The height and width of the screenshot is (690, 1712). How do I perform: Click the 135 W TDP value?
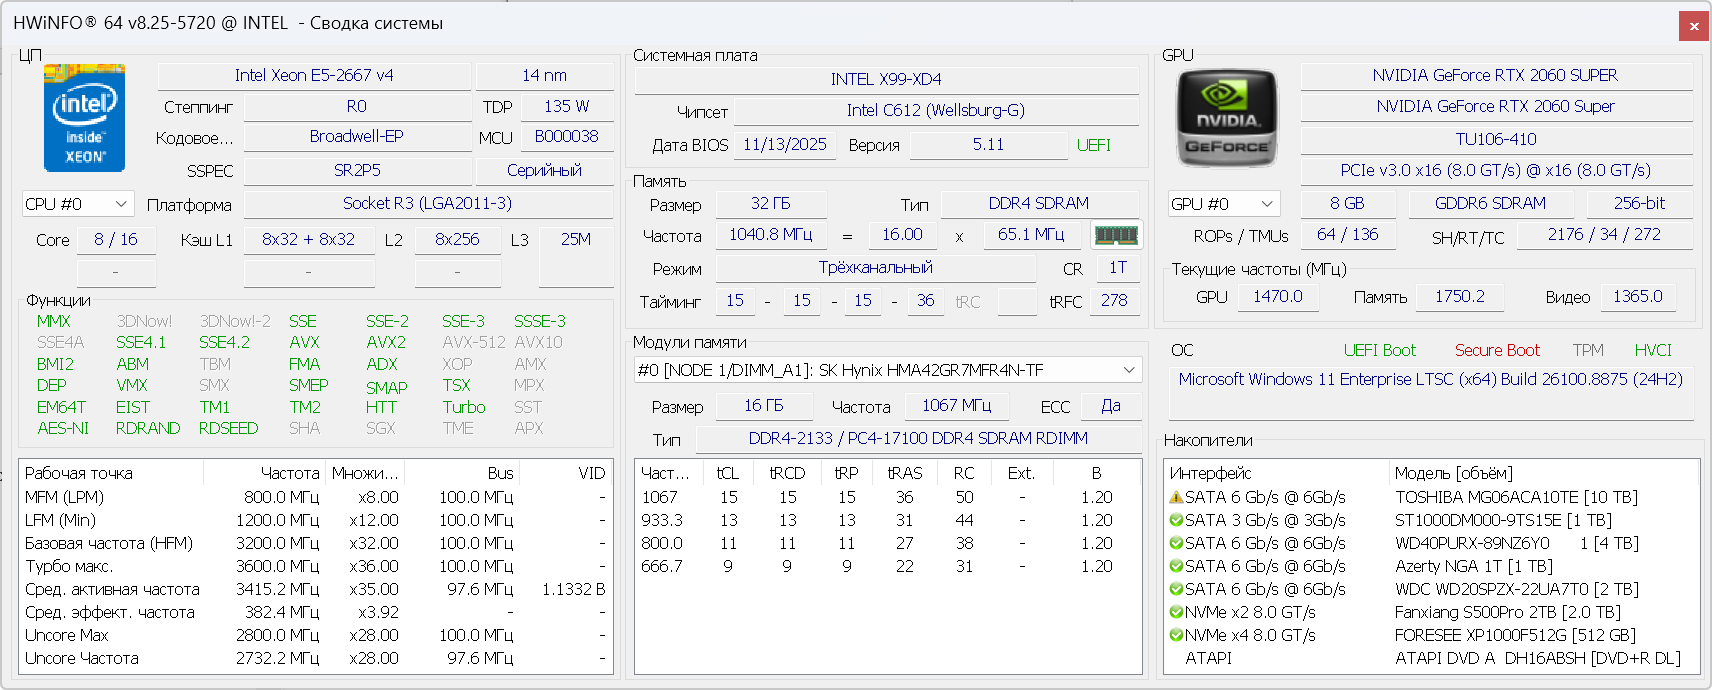566,106
